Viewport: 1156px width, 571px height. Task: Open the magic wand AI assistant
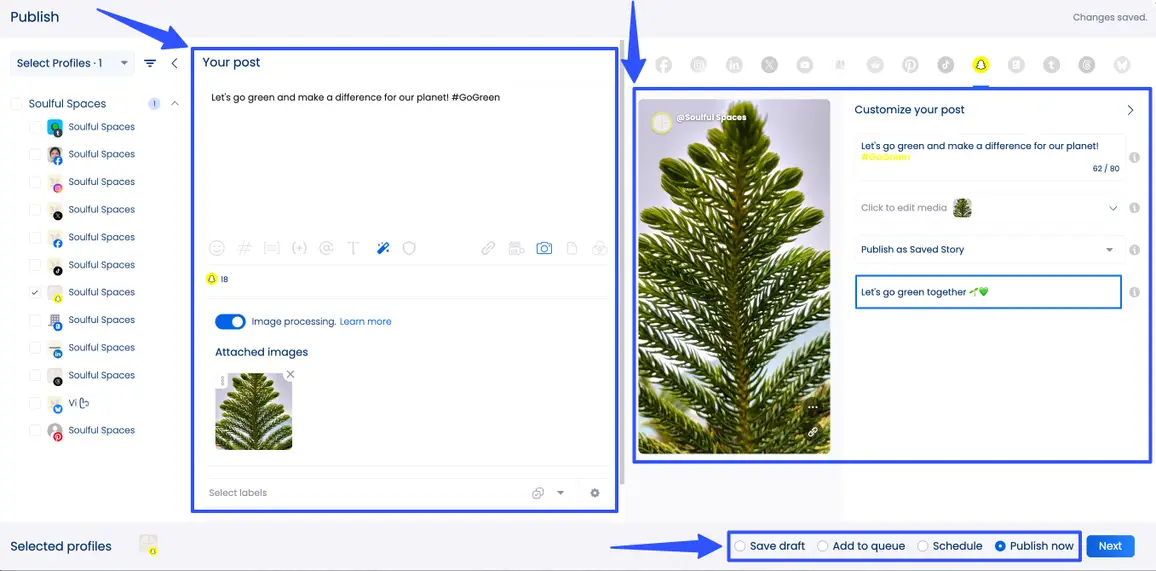(x=382, y=249)
